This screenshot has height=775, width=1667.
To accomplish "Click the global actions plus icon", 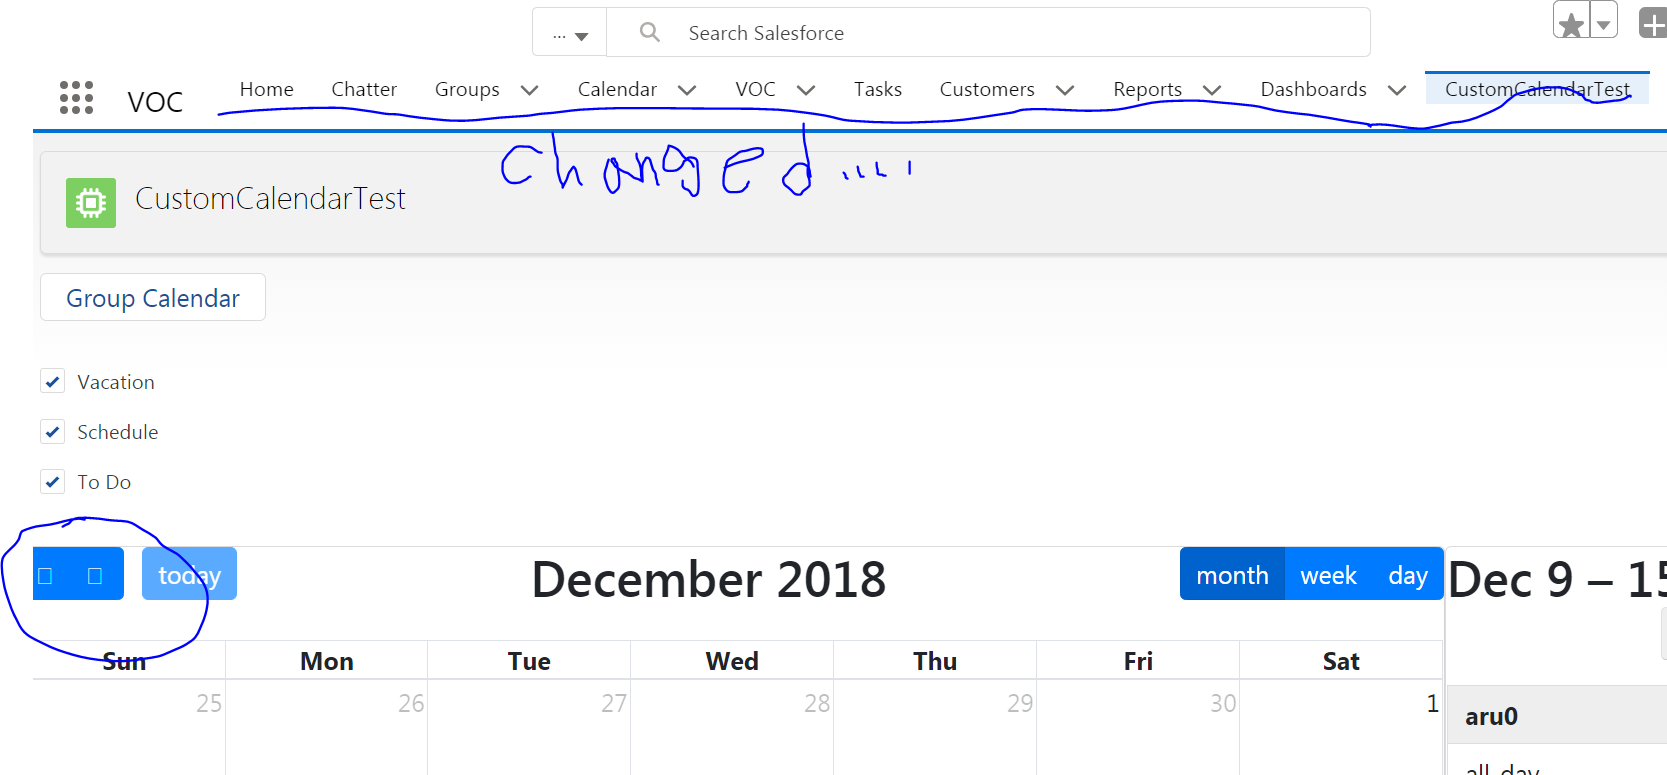I will (1653, 24).
